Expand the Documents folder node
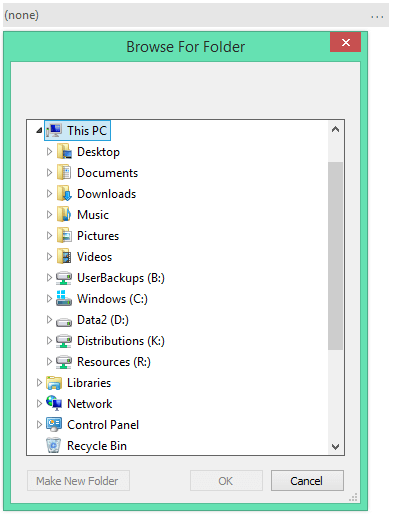The width and height of the screenshot is (393, 514). (x=49, y=173)
